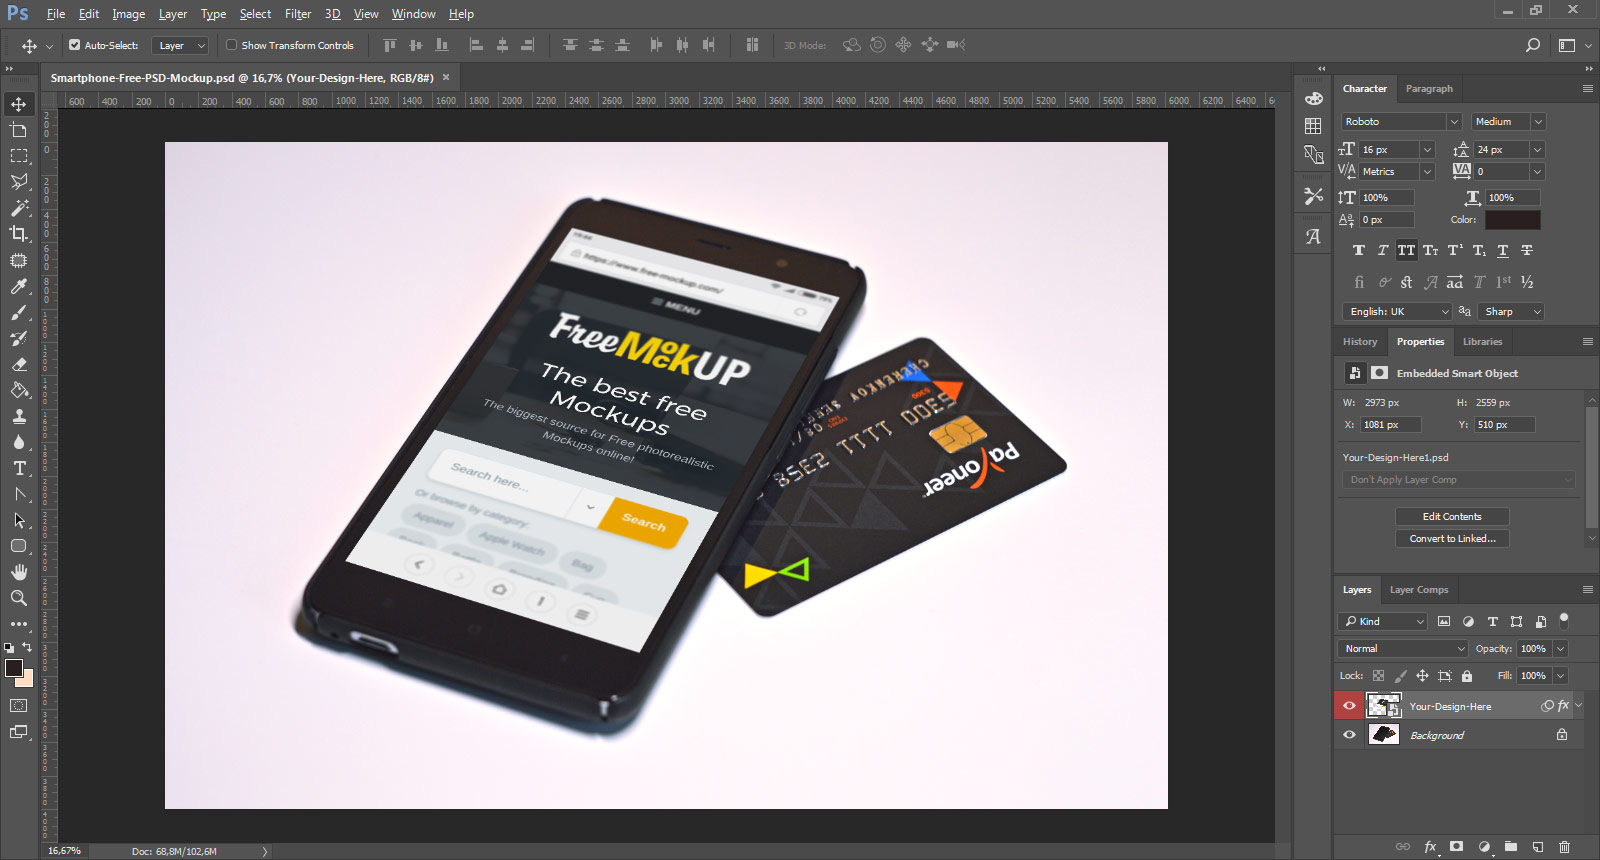Open the Auto-Select Layer dropdown
1600x860 pixels.
(x=180, y=46)
